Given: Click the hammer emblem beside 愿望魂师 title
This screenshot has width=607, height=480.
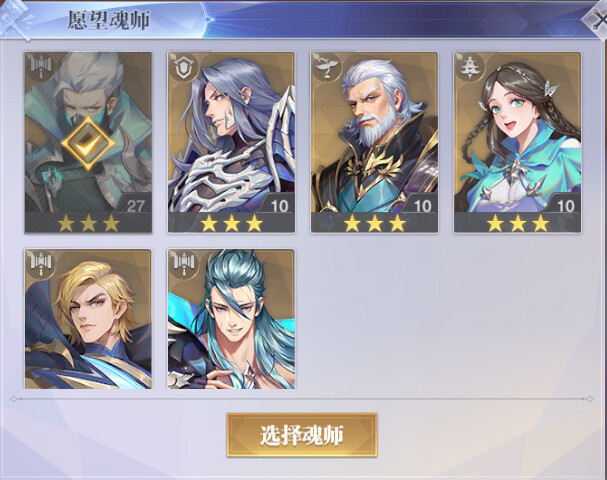Looking at the screenshot, I should click(x=15, y=19).
